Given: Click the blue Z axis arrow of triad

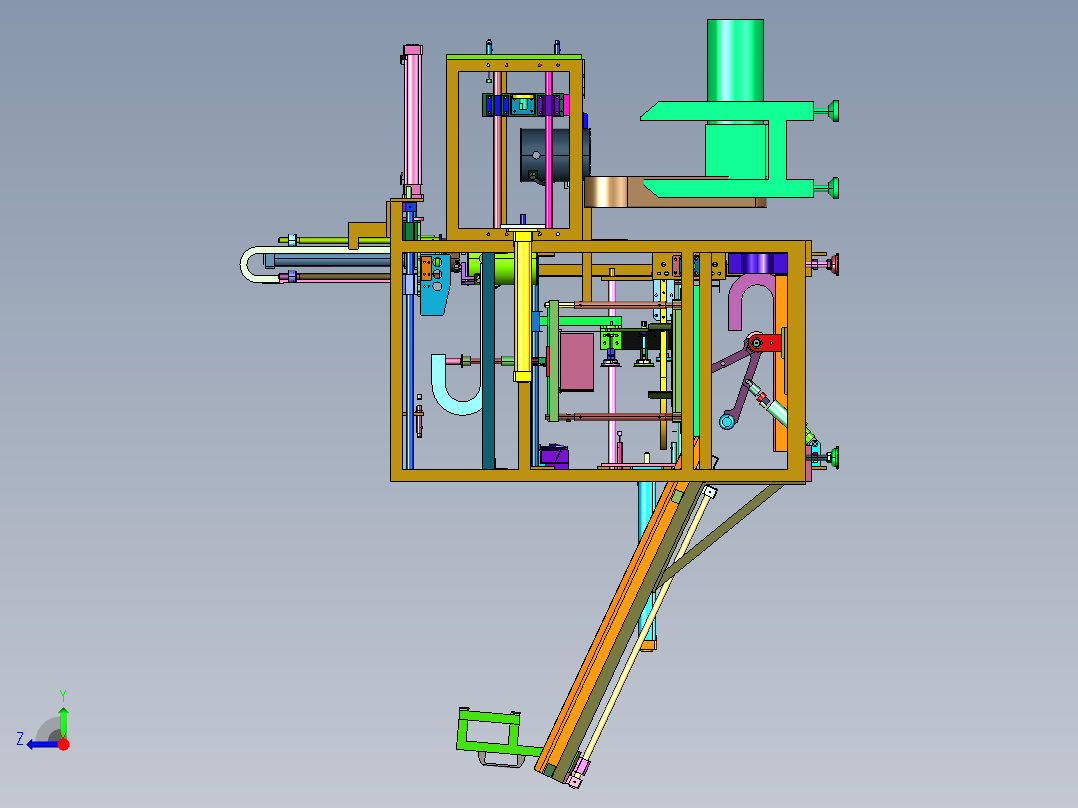Looking at the screenshot, I should pyautogui.click(x=41, y=744).
